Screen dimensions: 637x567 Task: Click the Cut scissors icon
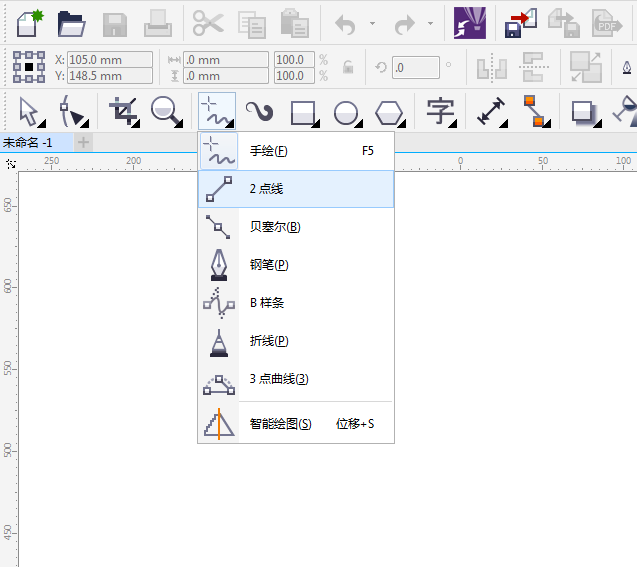point(208,24)
